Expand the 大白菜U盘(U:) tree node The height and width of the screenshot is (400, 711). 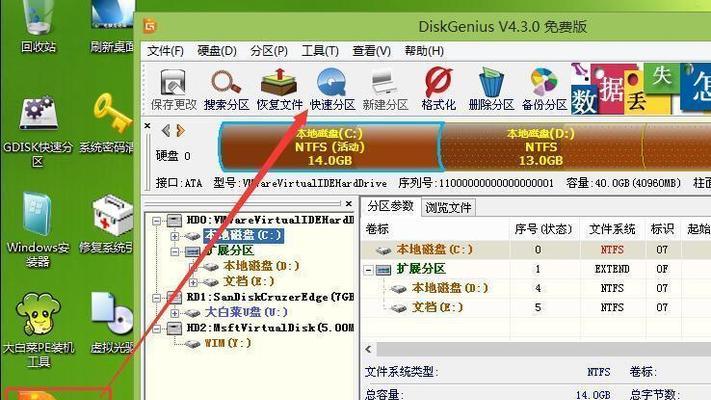coord(175,313)
